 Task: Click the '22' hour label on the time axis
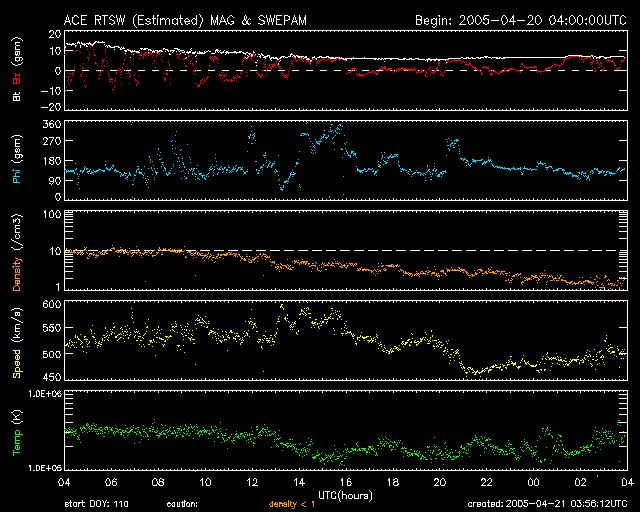(487, 482)
